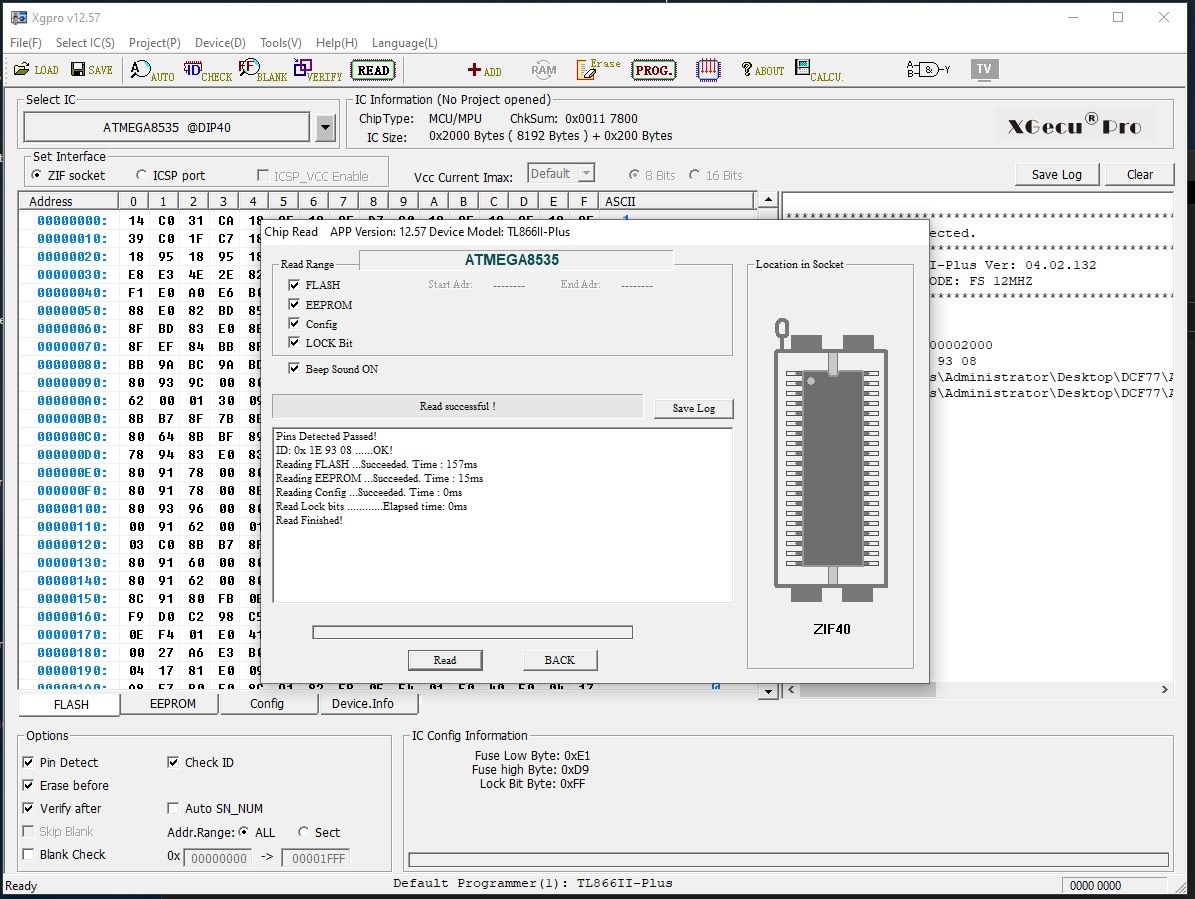The height and width of the screenshot is (899, 1195).
Task: Open the Project(P) menu
Action: pyautogui.click(x=155, y=43)
